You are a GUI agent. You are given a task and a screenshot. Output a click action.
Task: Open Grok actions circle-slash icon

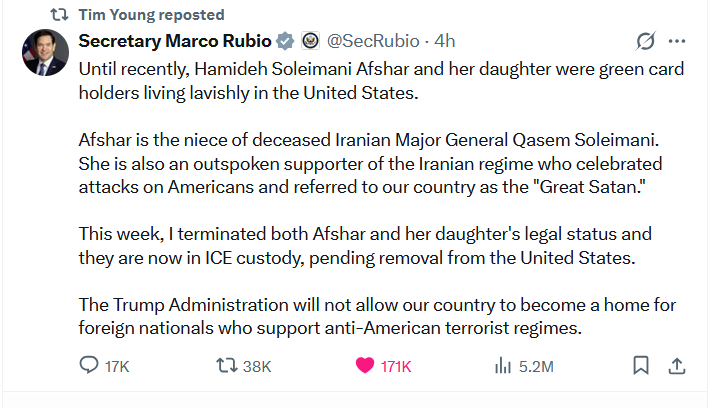click(645, 42)
